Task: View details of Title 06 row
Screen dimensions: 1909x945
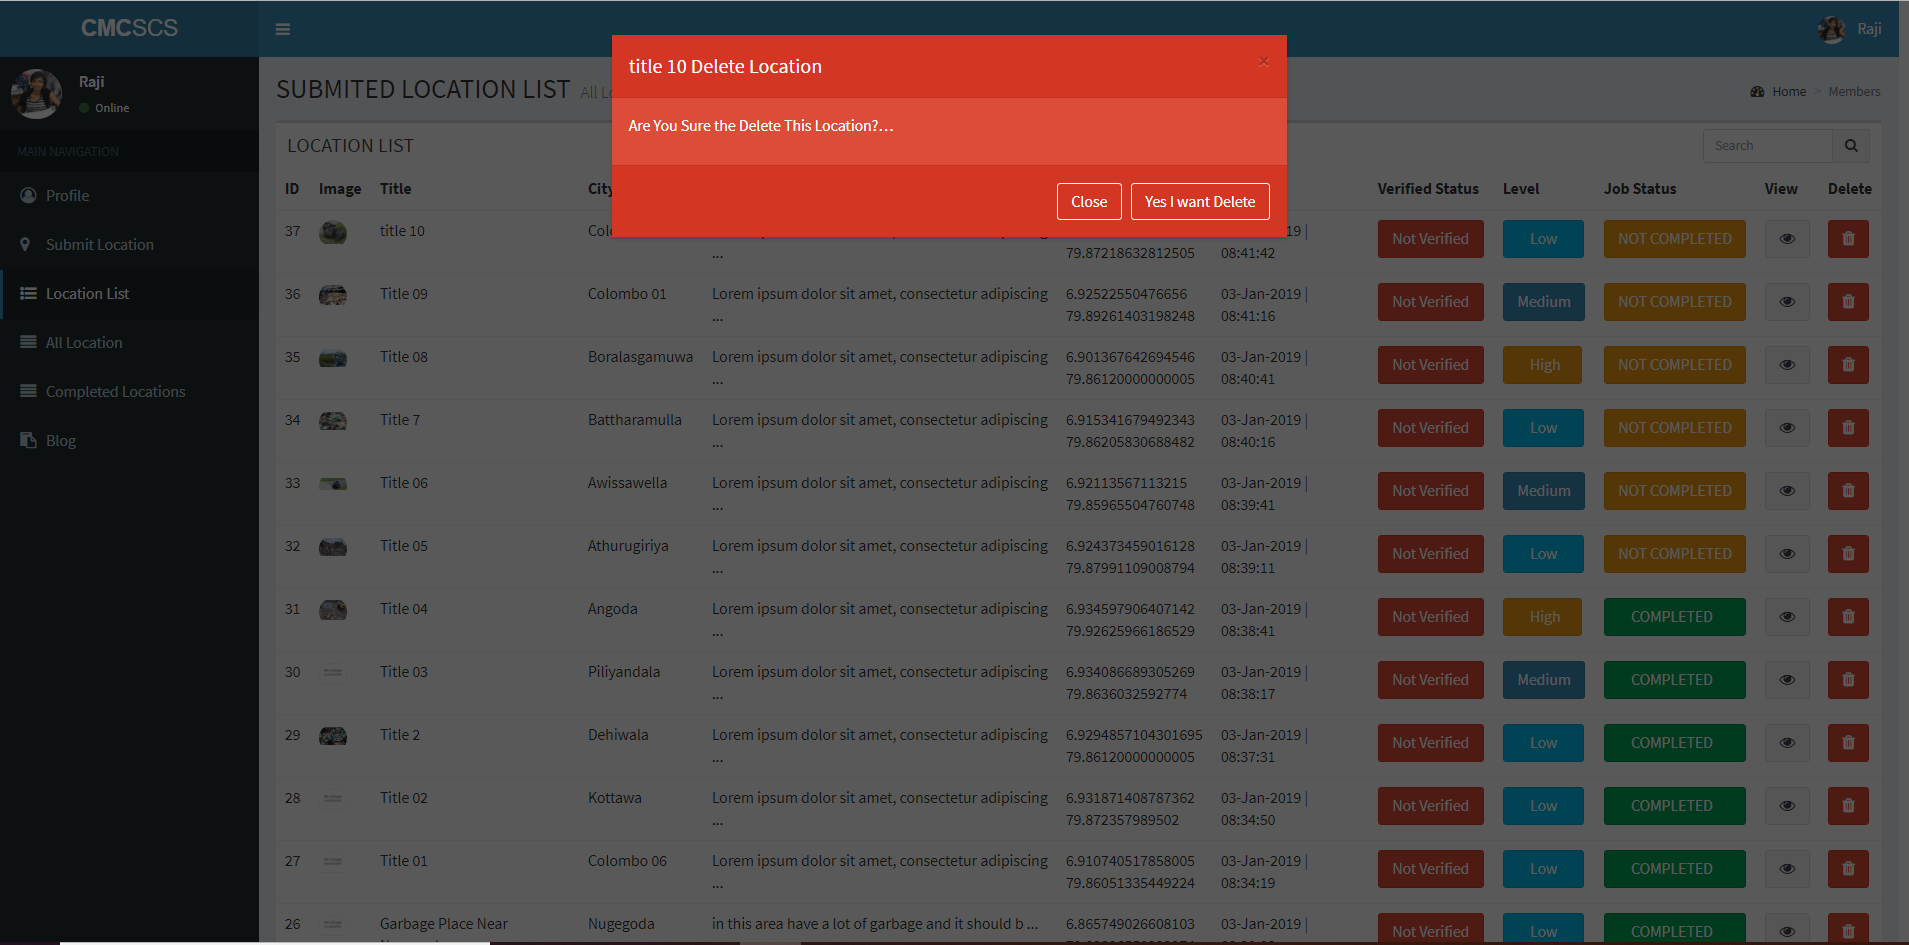Action: [x=1787, y=491]
